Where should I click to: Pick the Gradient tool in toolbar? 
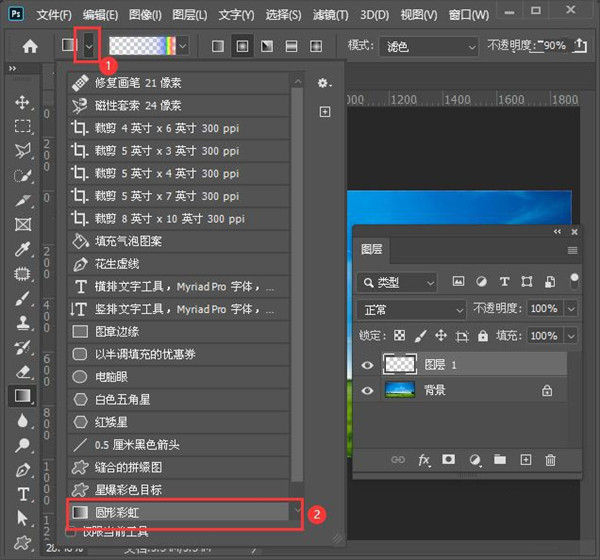coord(23,396)
